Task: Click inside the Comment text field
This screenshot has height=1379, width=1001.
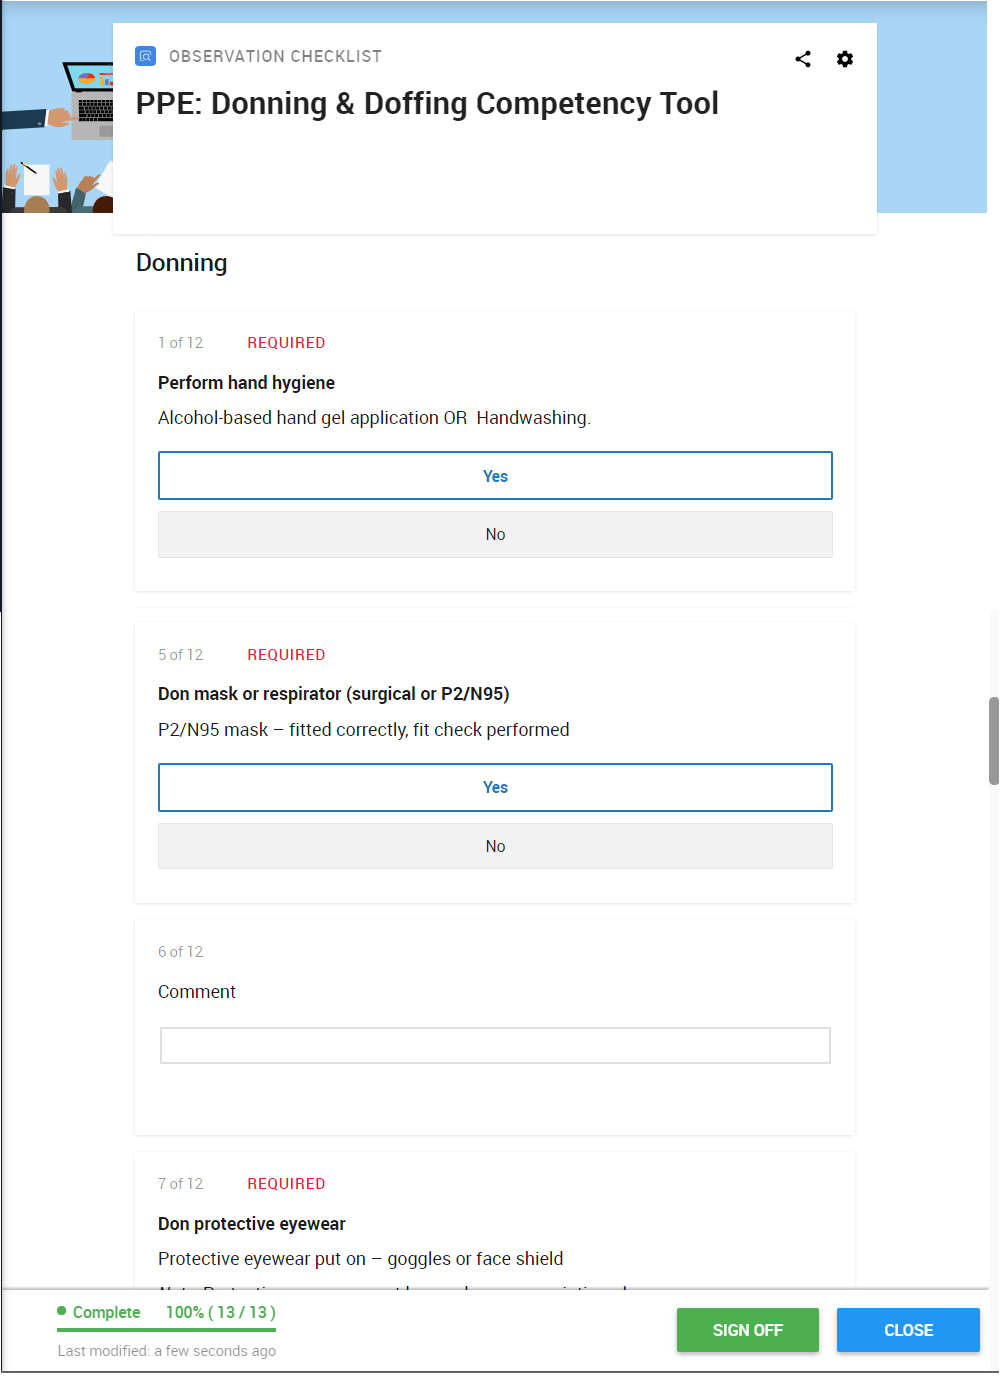Action: tap(495, 1045)
